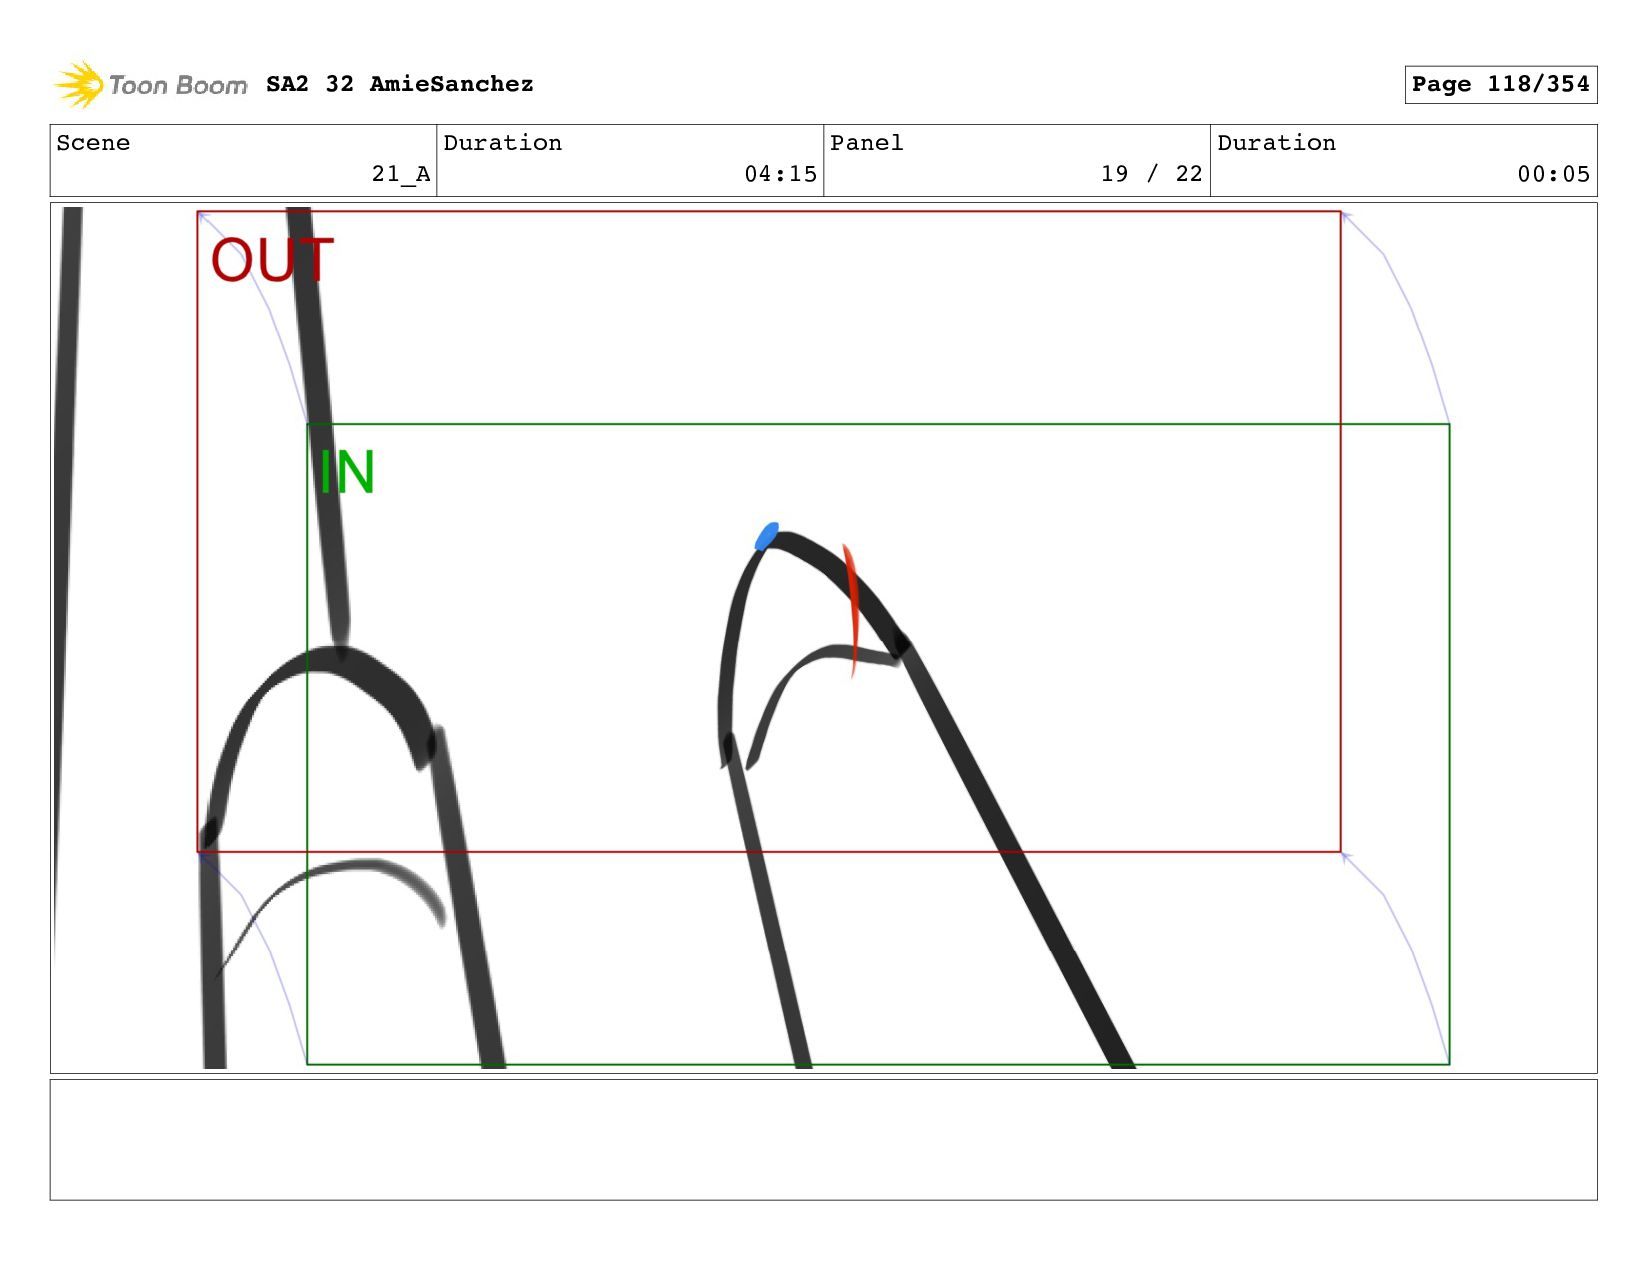This screenshot has width=1650, height=1275.
Task: Click the Duration label beside the Scene cell
Action: point(503,143)
